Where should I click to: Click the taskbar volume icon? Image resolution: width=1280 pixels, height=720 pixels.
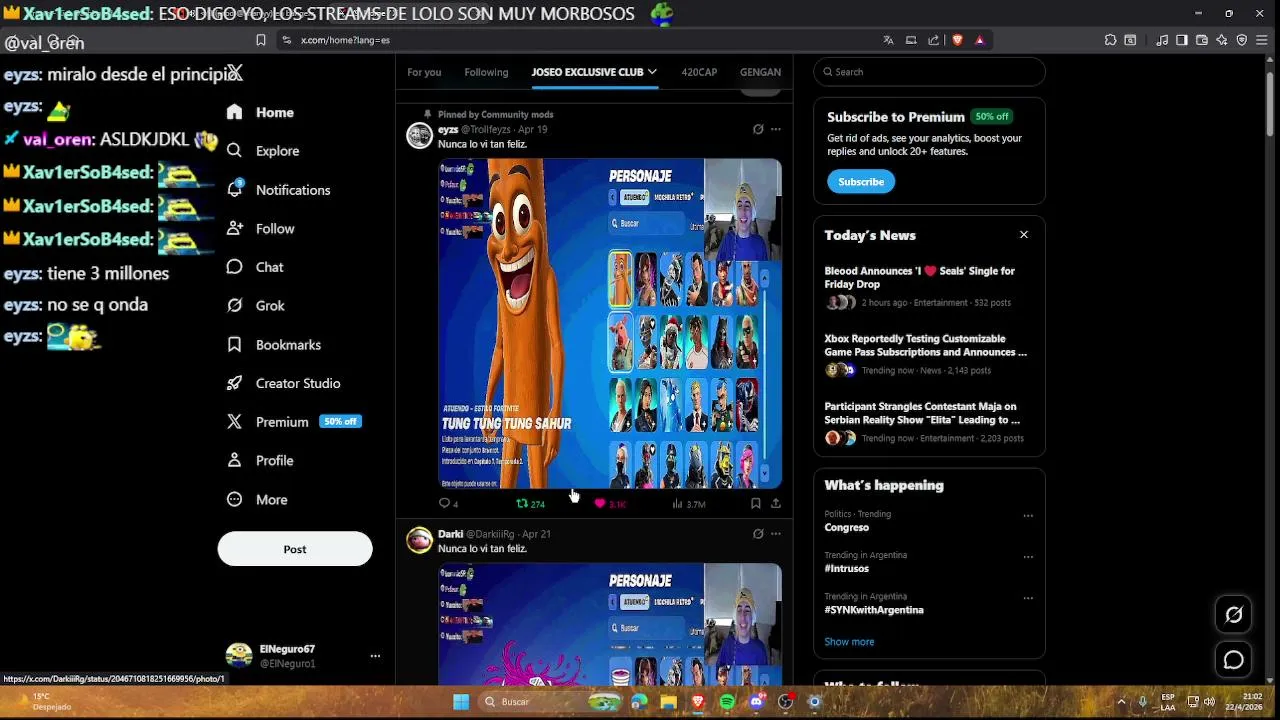(1209, 702)
